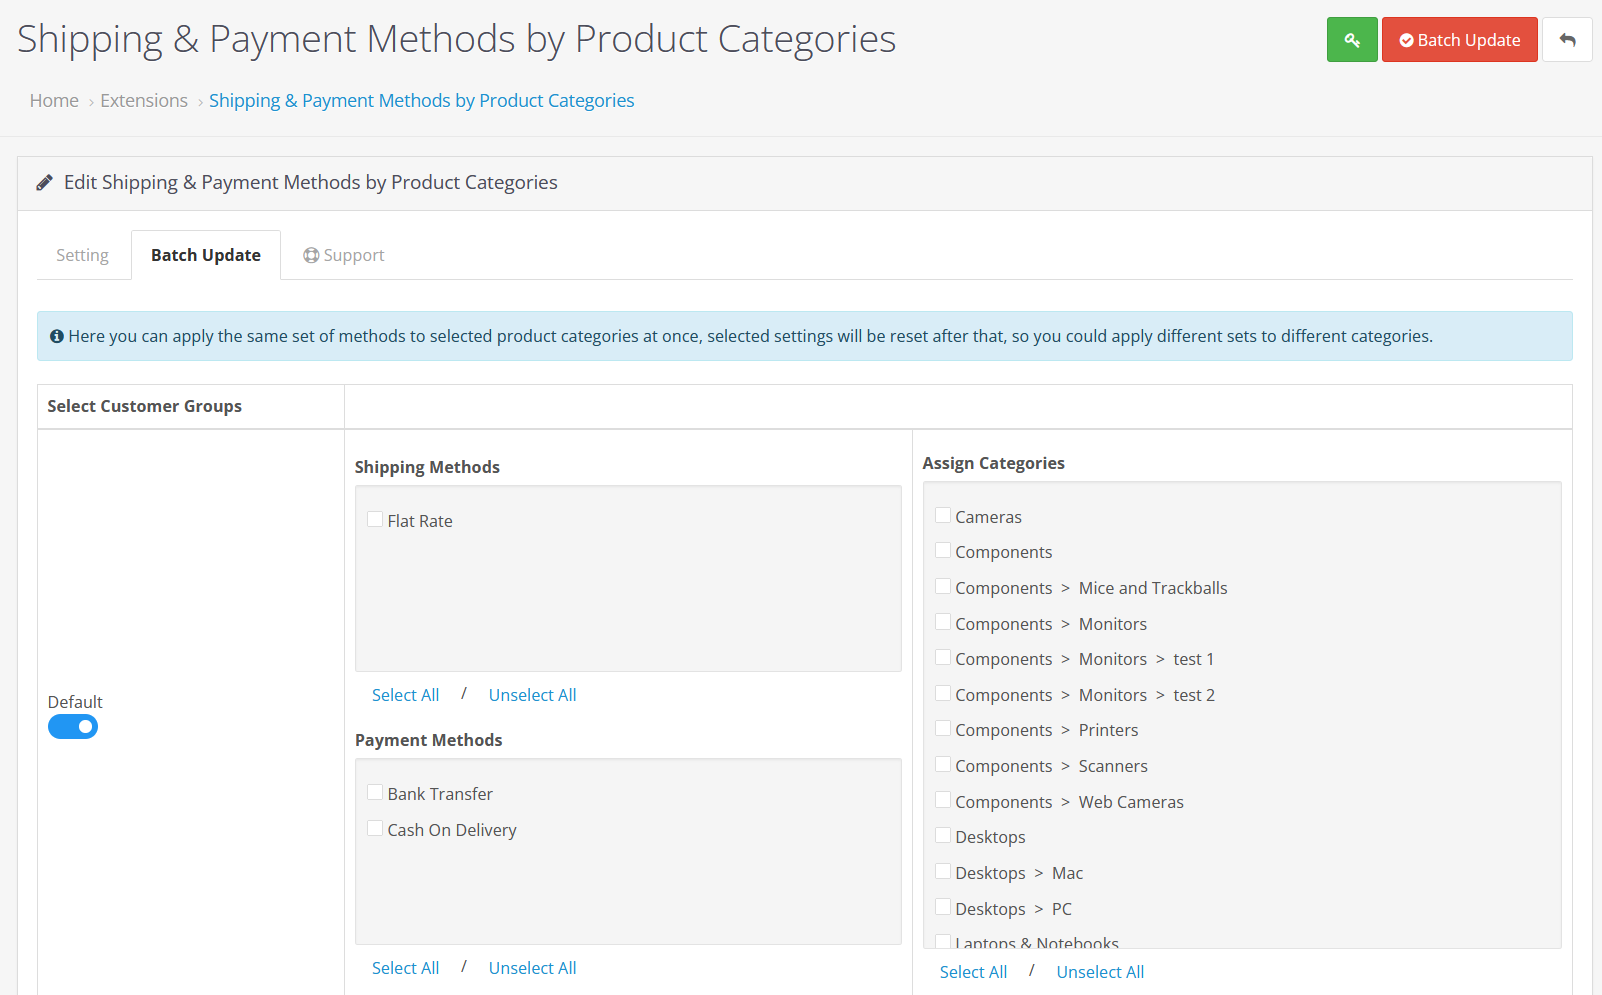This screenshot has height=995, width=1602.
Task: Check the top-level Components category
Action: (x=943, y=551)
